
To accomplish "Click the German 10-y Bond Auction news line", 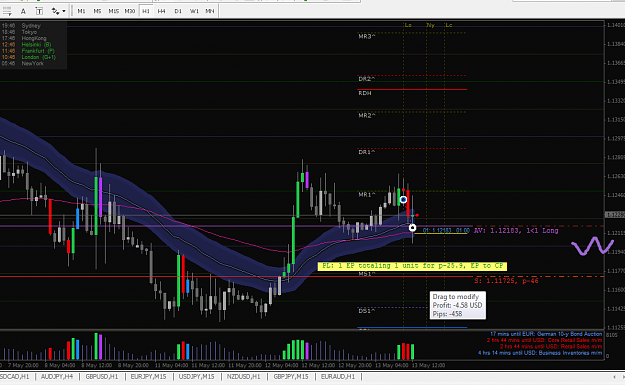I will 546,334.
